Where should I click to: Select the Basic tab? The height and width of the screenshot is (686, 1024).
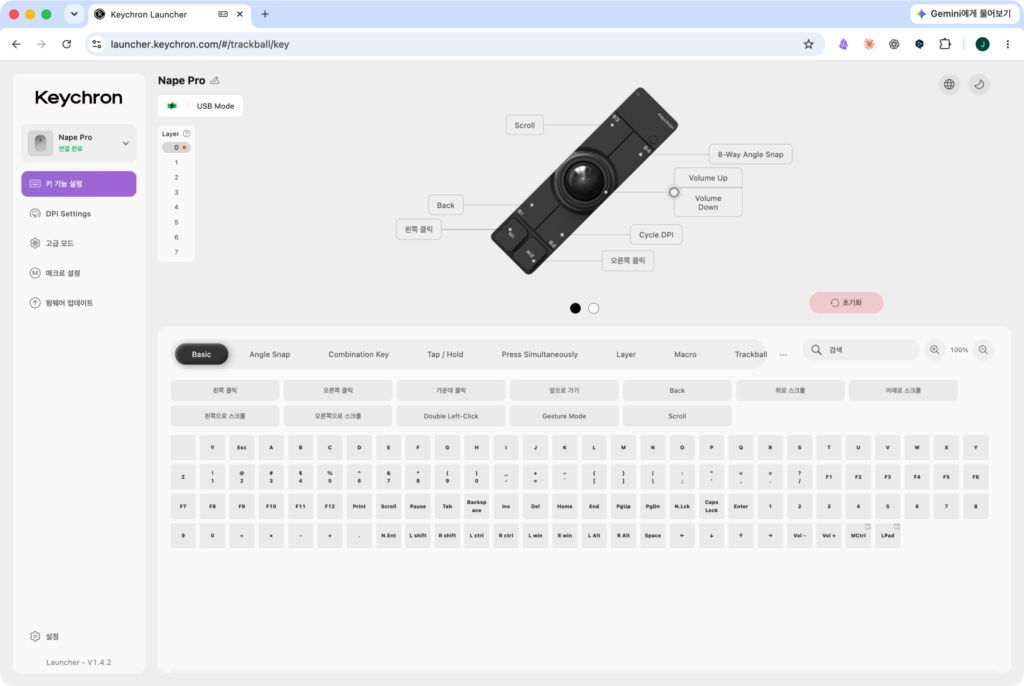point(201,355)
